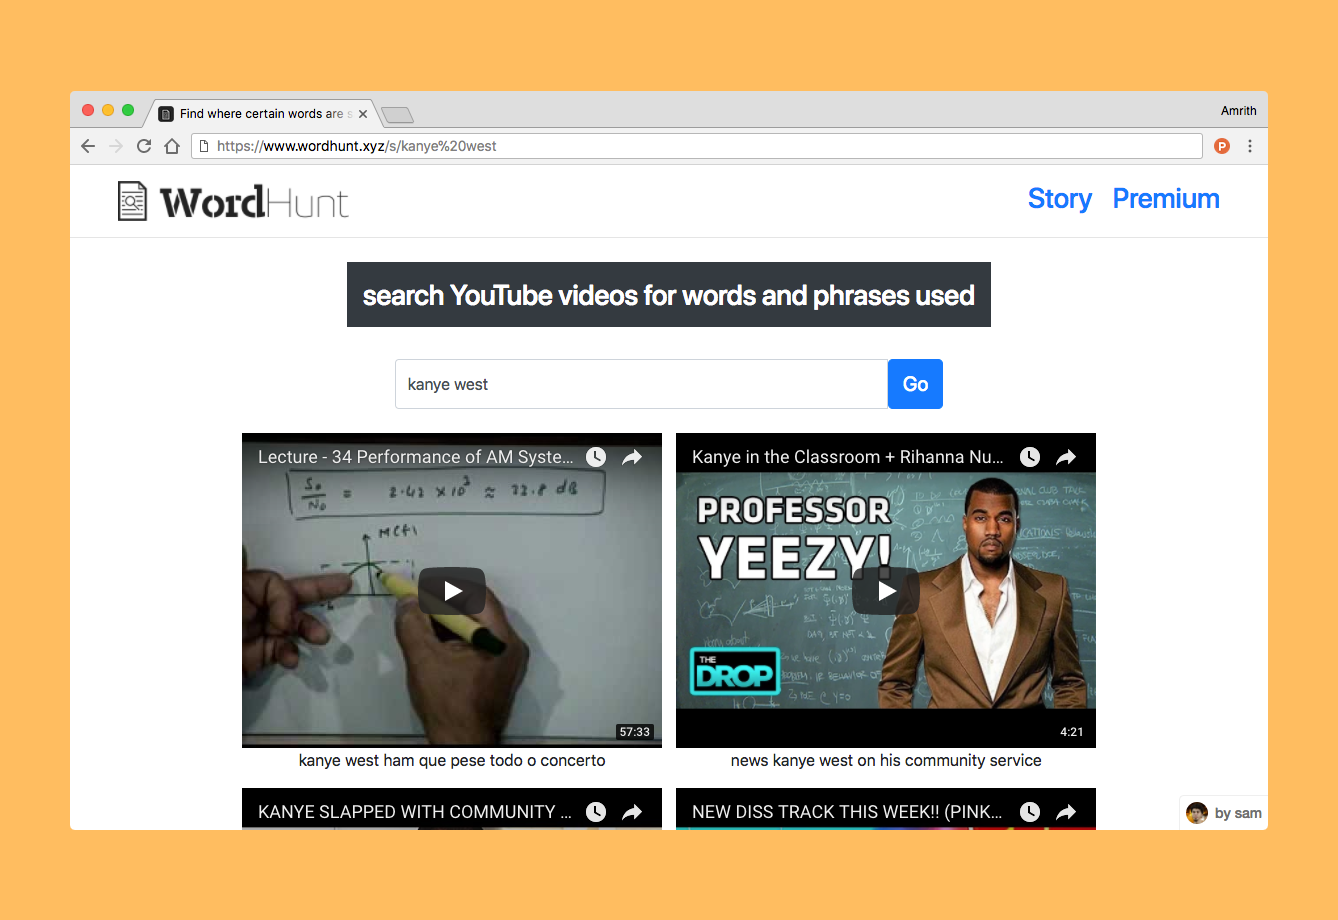Click Share arrow on Kanye in the Classroom video
1338x920 pixels.
pyautogui.click(x=1066, y=457)
